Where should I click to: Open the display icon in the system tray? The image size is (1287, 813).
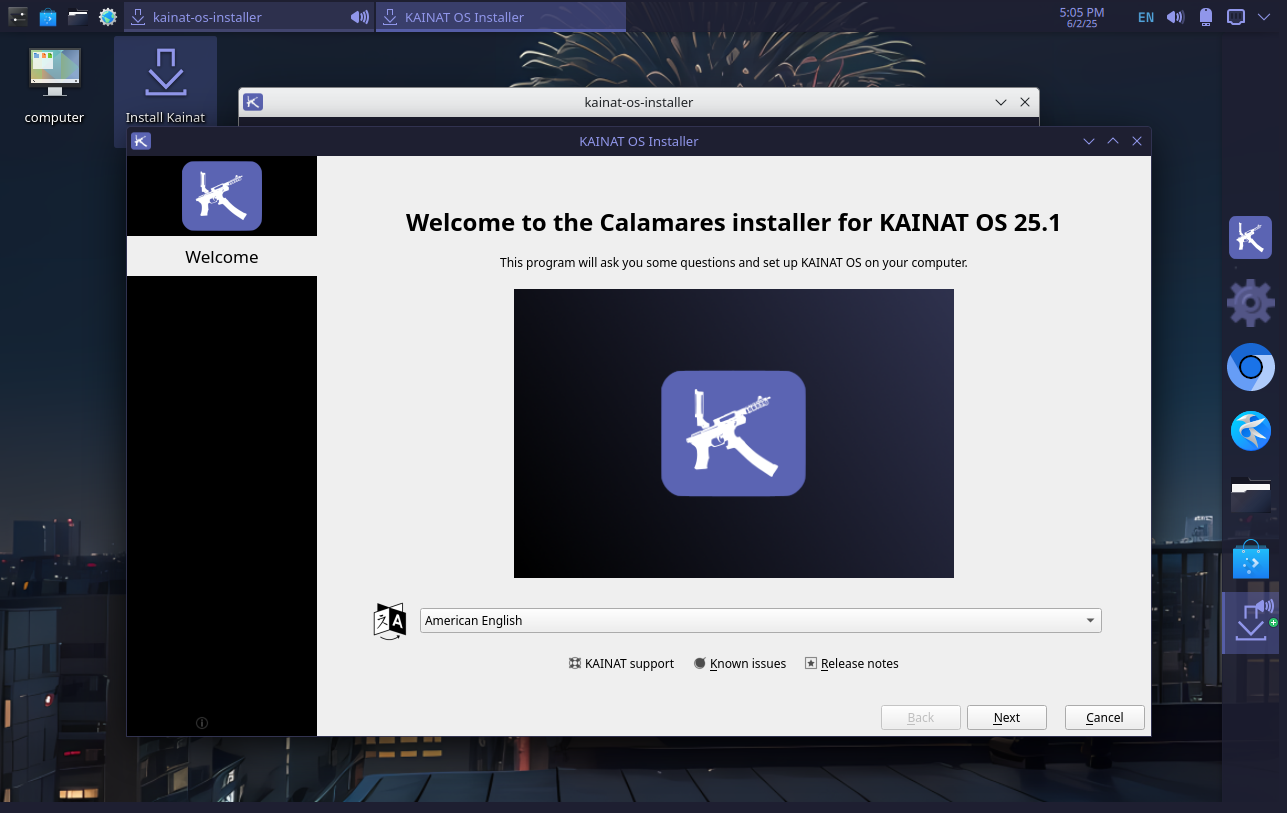pyautogui.click(x=1236, y=17)
